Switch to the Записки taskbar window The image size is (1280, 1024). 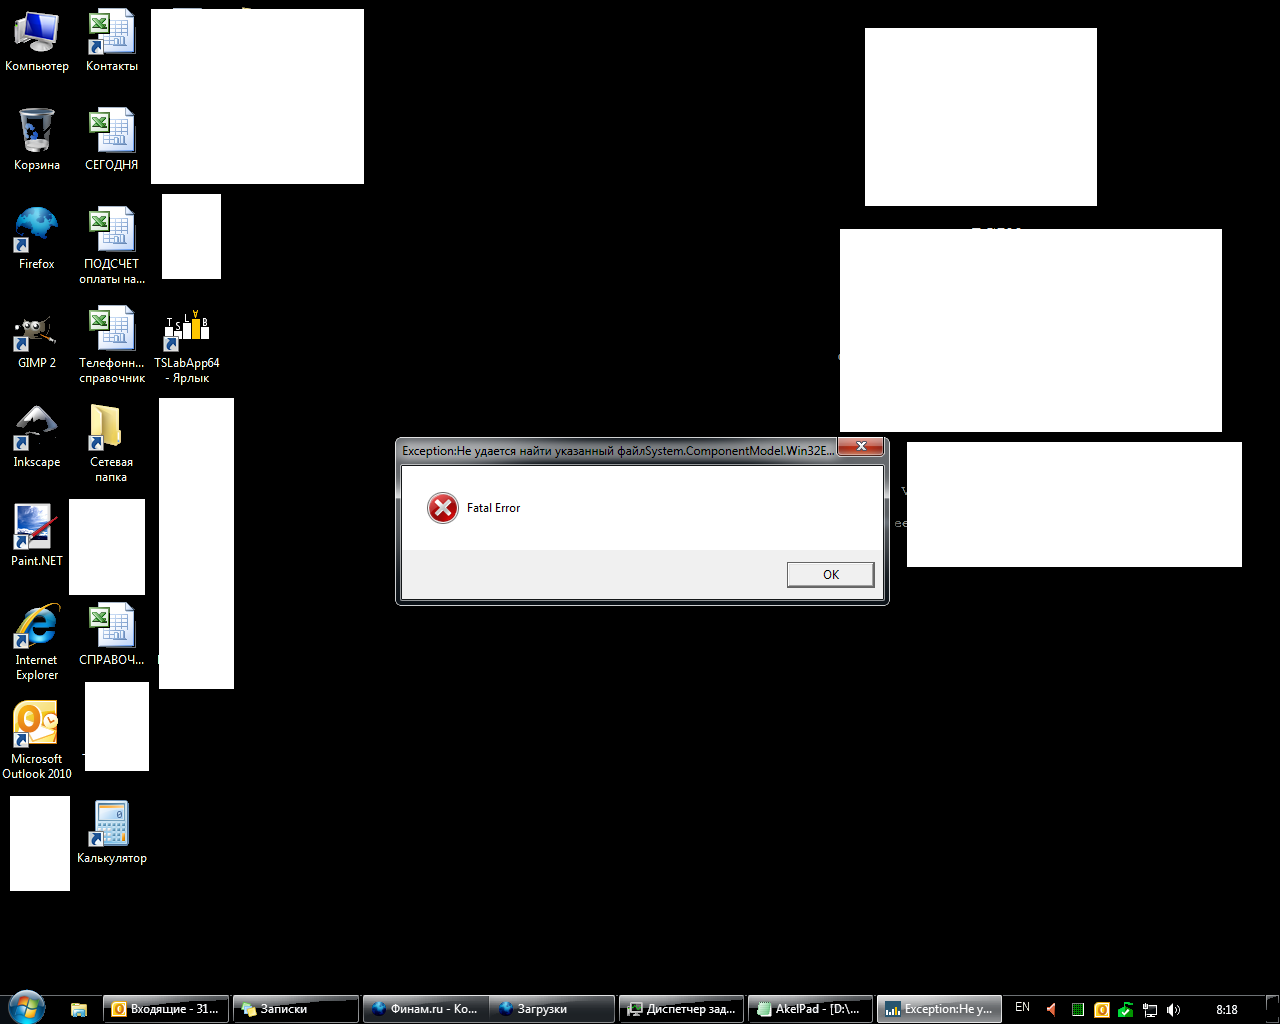coord(296,1009)
